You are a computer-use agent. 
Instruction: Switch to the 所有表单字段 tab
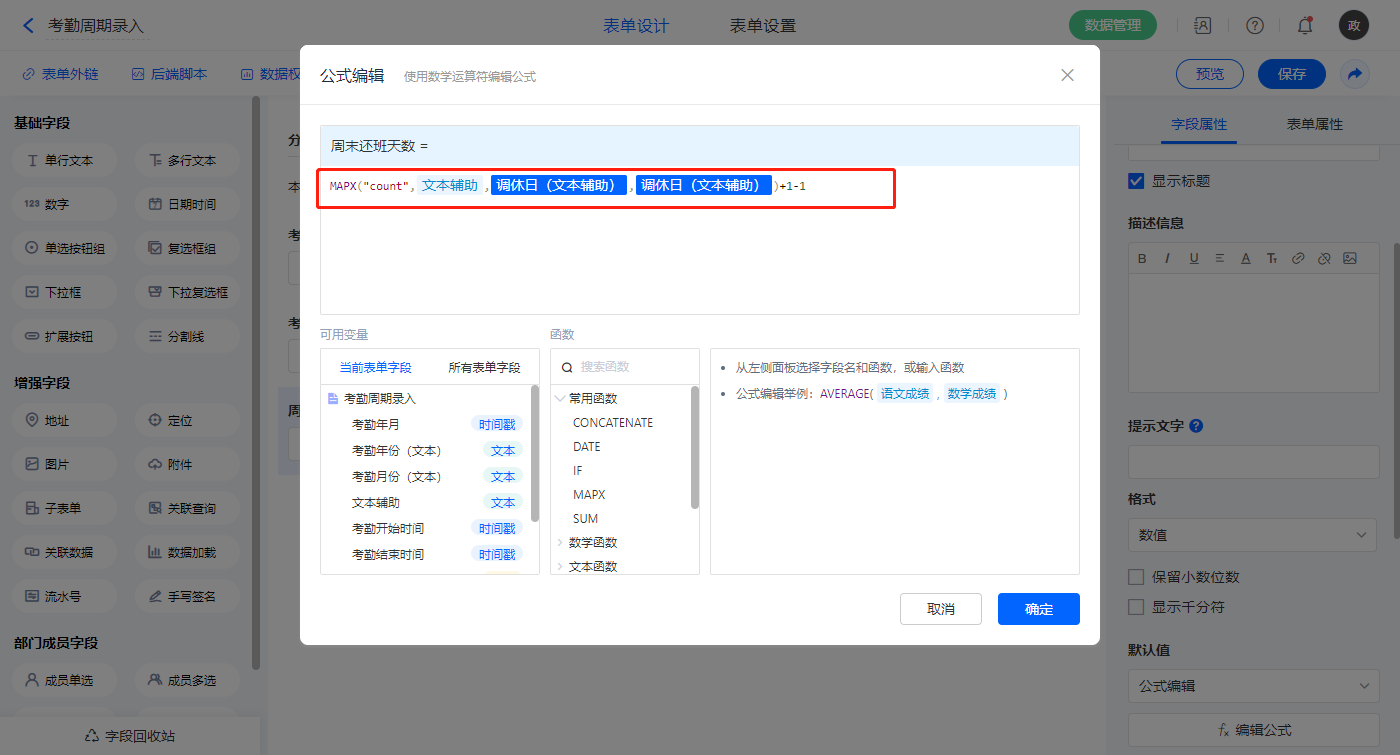(484, 367)
